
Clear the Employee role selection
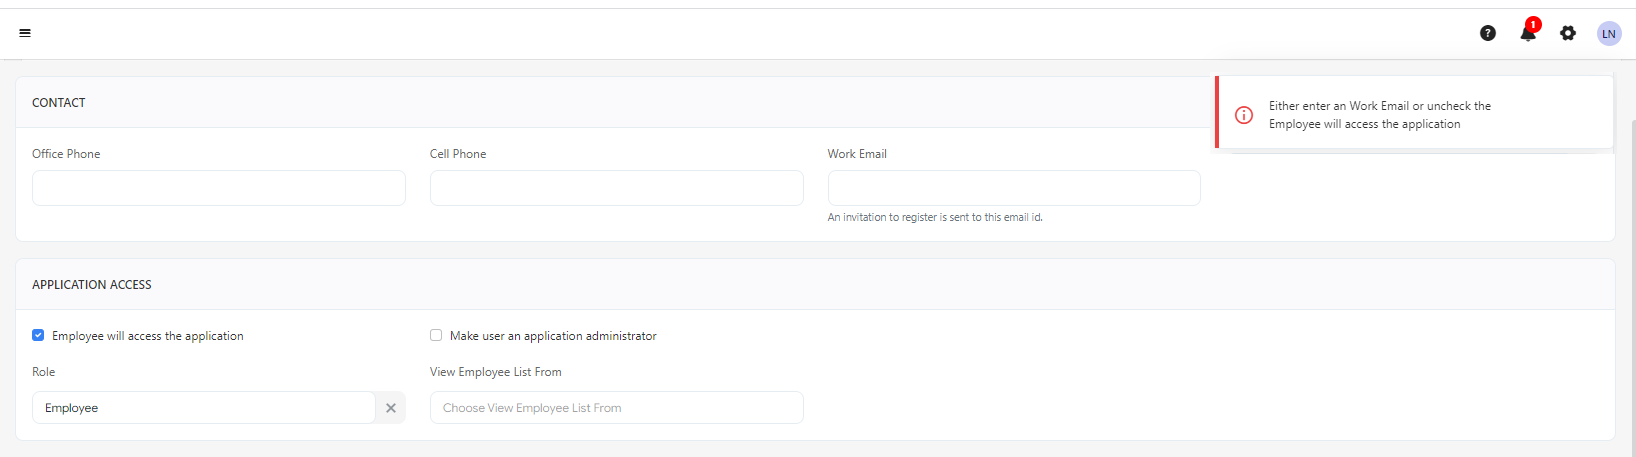coord(391,408)
